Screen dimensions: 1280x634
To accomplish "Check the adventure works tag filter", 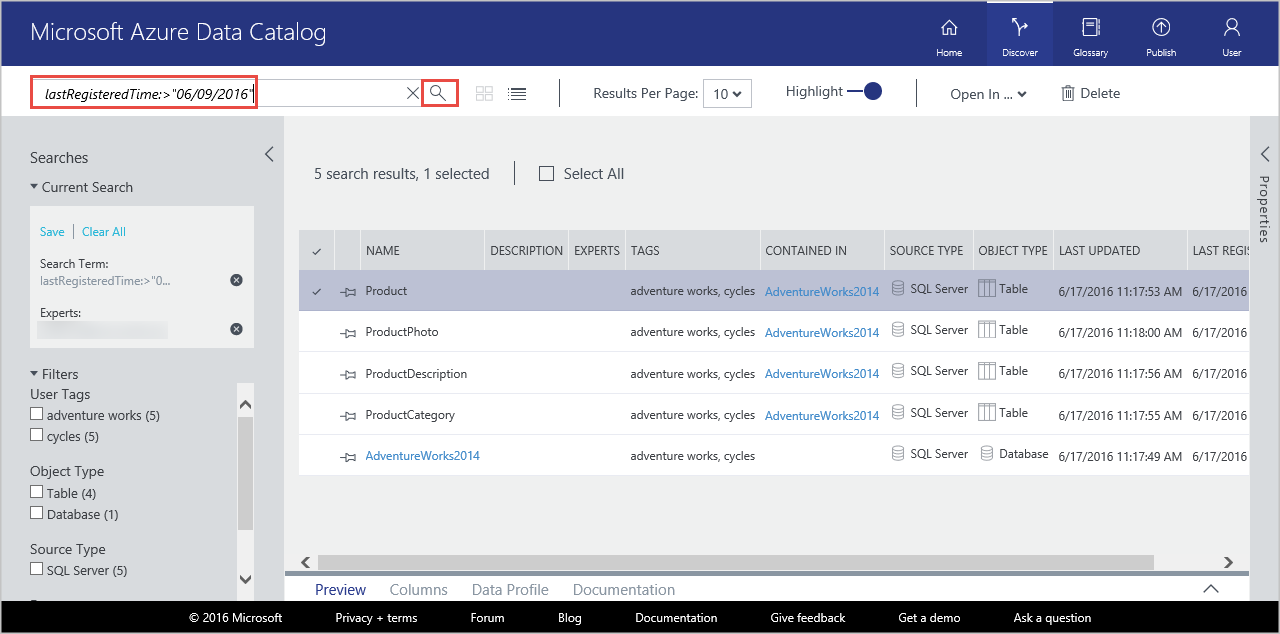I will pos(37,414).
